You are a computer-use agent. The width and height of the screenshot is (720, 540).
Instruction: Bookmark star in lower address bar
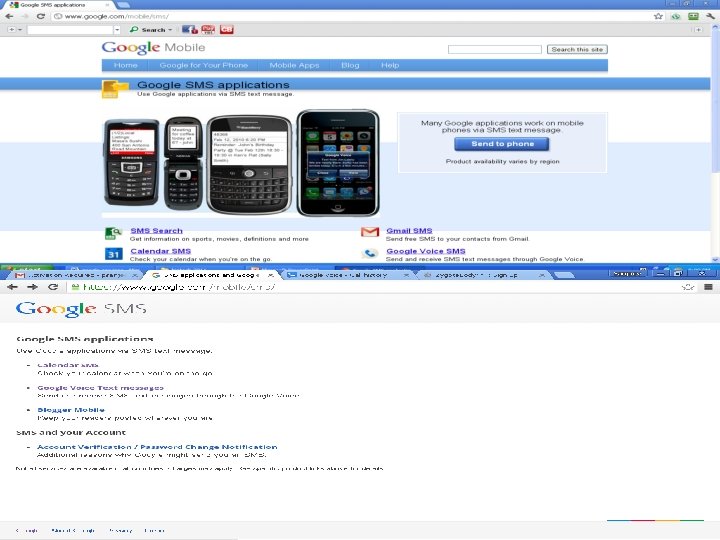pos(687,287)
